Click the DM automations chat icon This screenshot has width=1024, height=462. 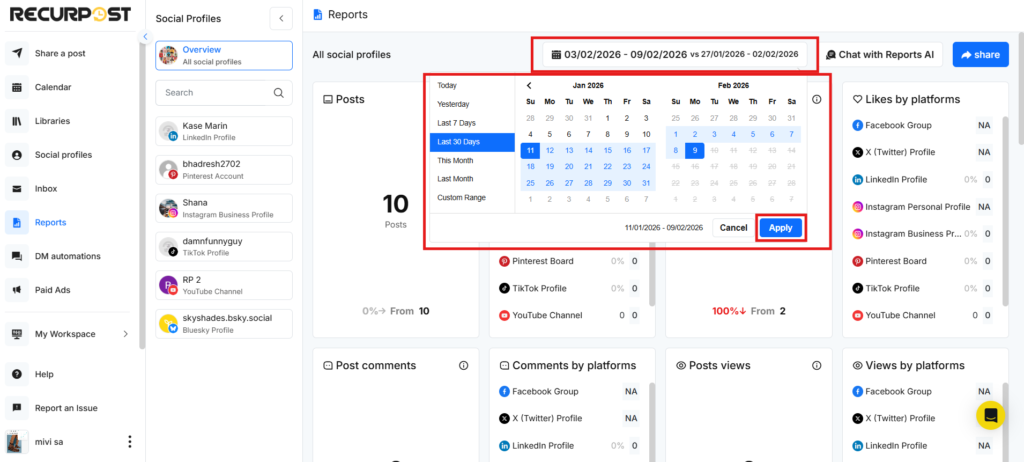[17, 256]
